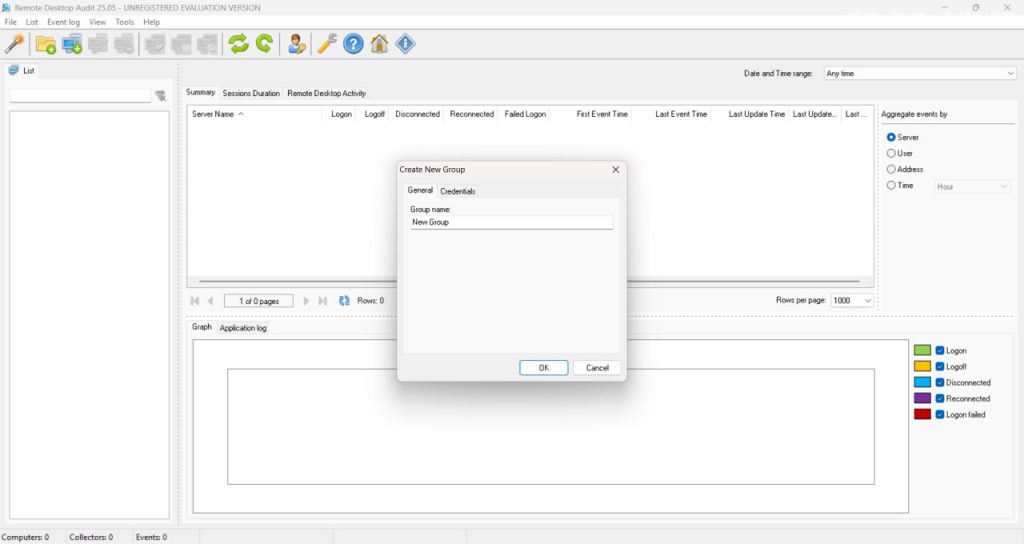Click the Disconnected column header in table
The height and width of the screenshot is (544, 1024).
(x=417, y=114)
